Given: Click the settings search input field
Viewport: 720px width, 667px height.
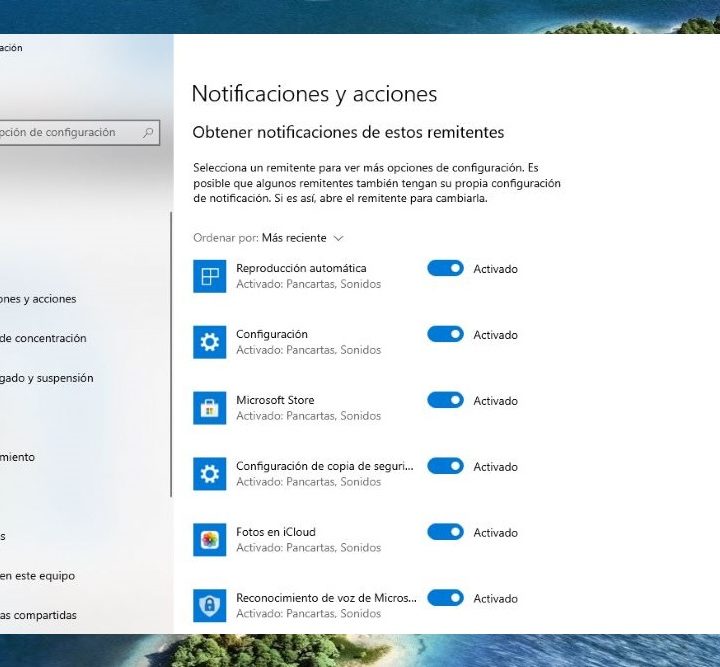Looking at the screenshot, I should click(x=78, y=133).
